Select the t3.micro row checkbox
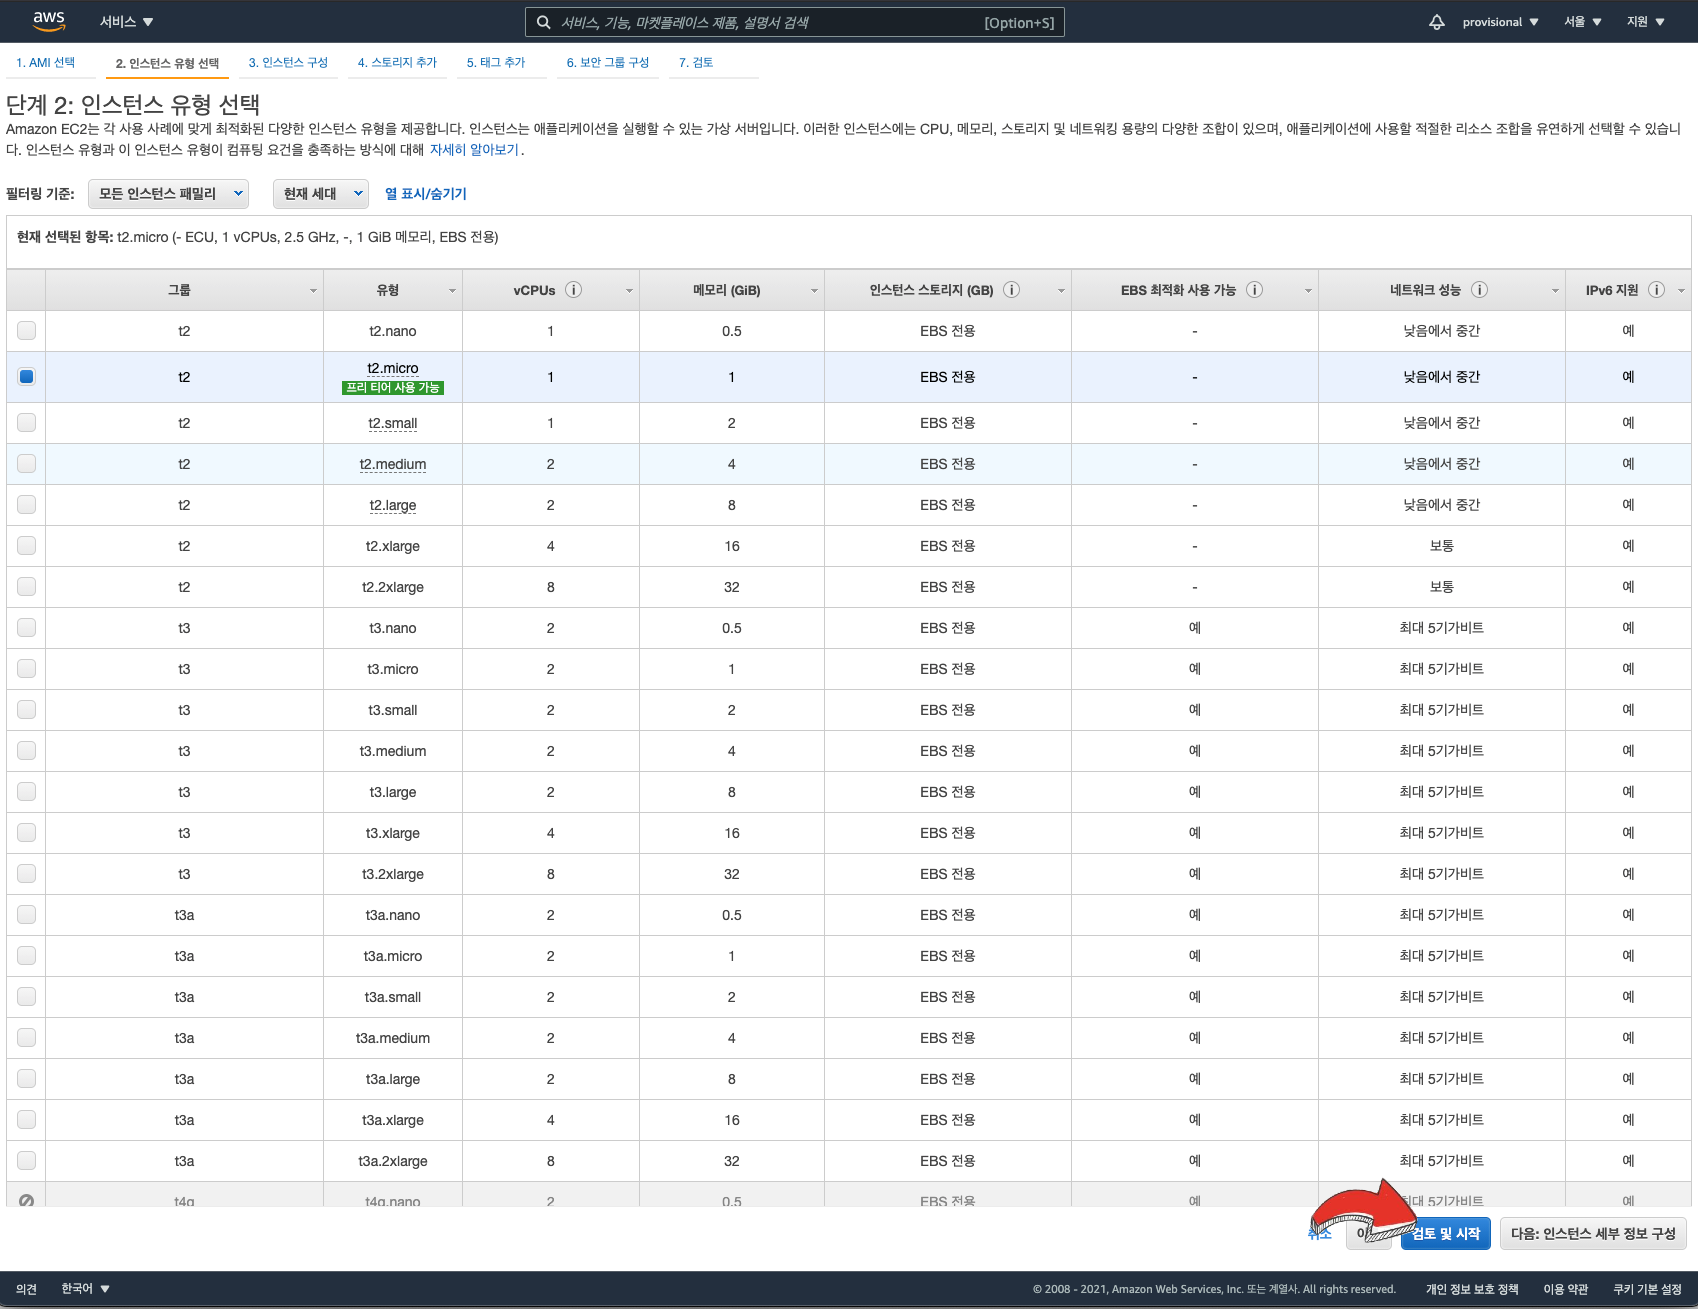The height and width of the screenshot is (1309, 1698). [26, 668]
